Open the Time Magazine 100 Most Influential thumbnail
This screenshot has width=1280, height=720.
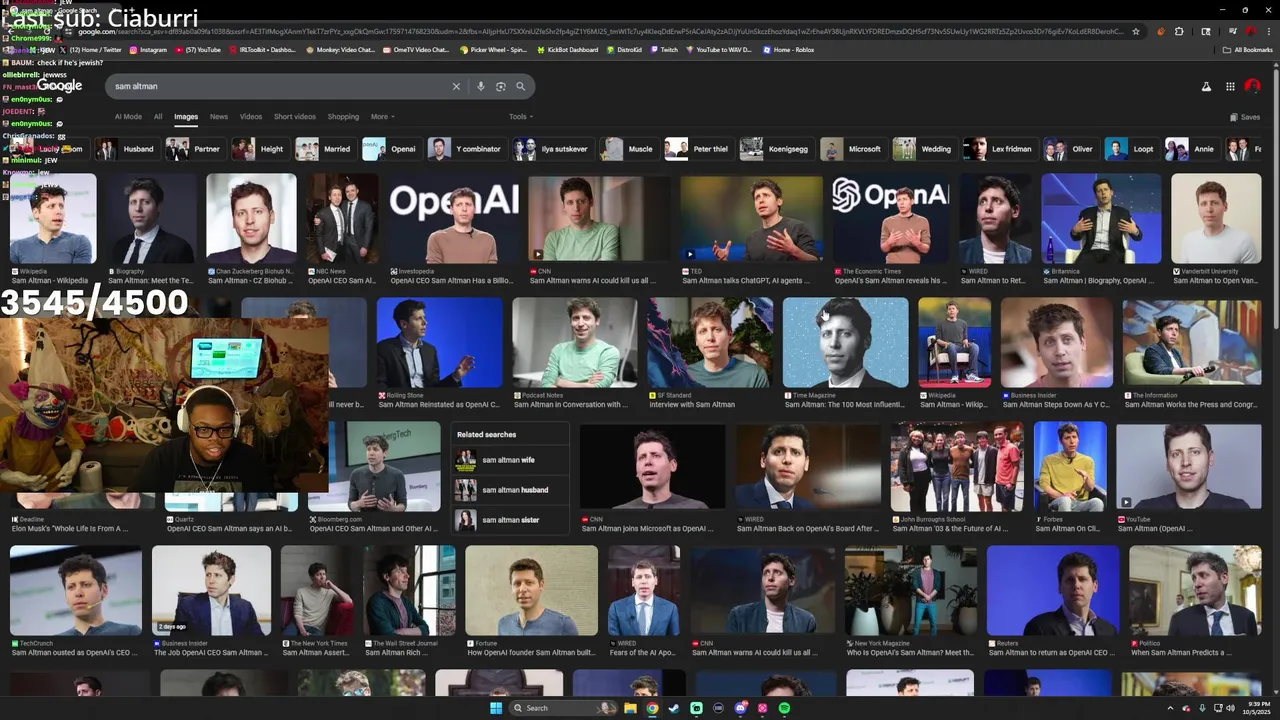click(845, 342)
